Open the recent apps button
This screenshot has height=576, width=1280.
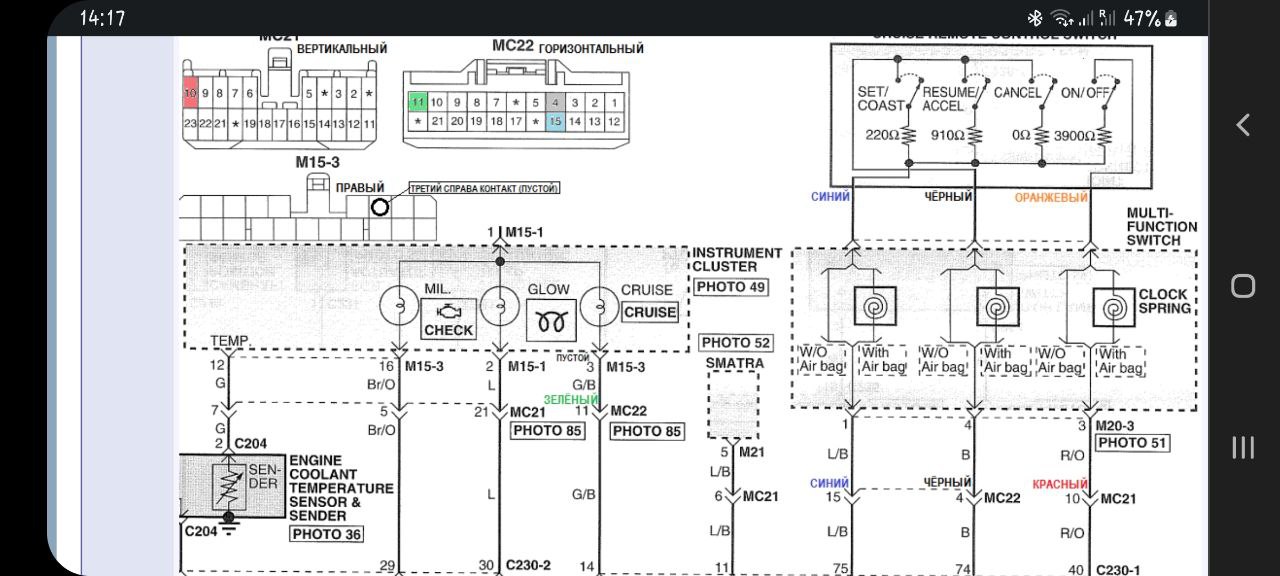[x=1243, y=447]
